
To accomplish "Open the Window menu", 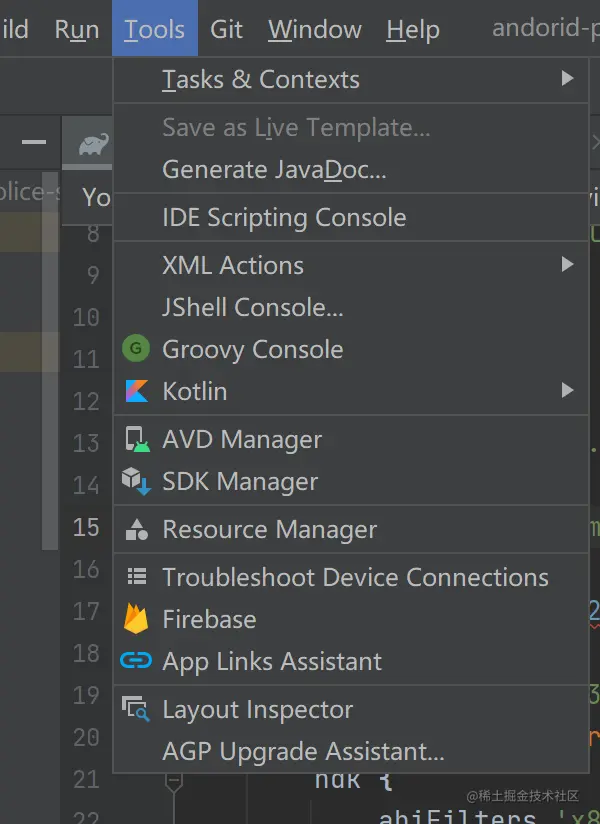I will pyautogui.click(x=315, y=29).
